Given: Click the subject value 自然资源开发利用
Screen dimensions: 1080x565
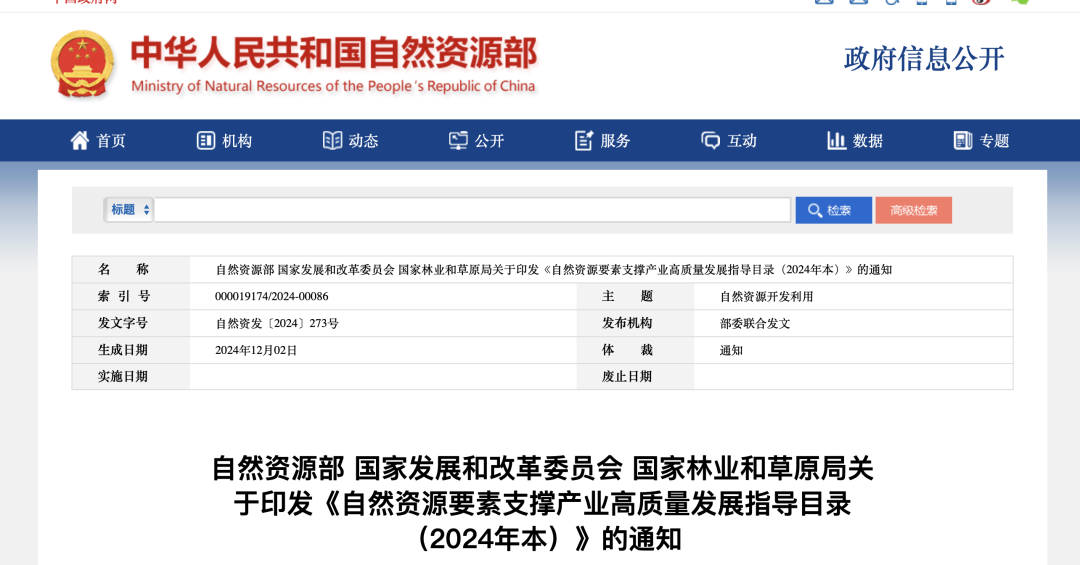Looking at the screenshot, I should tap(767, 296).
